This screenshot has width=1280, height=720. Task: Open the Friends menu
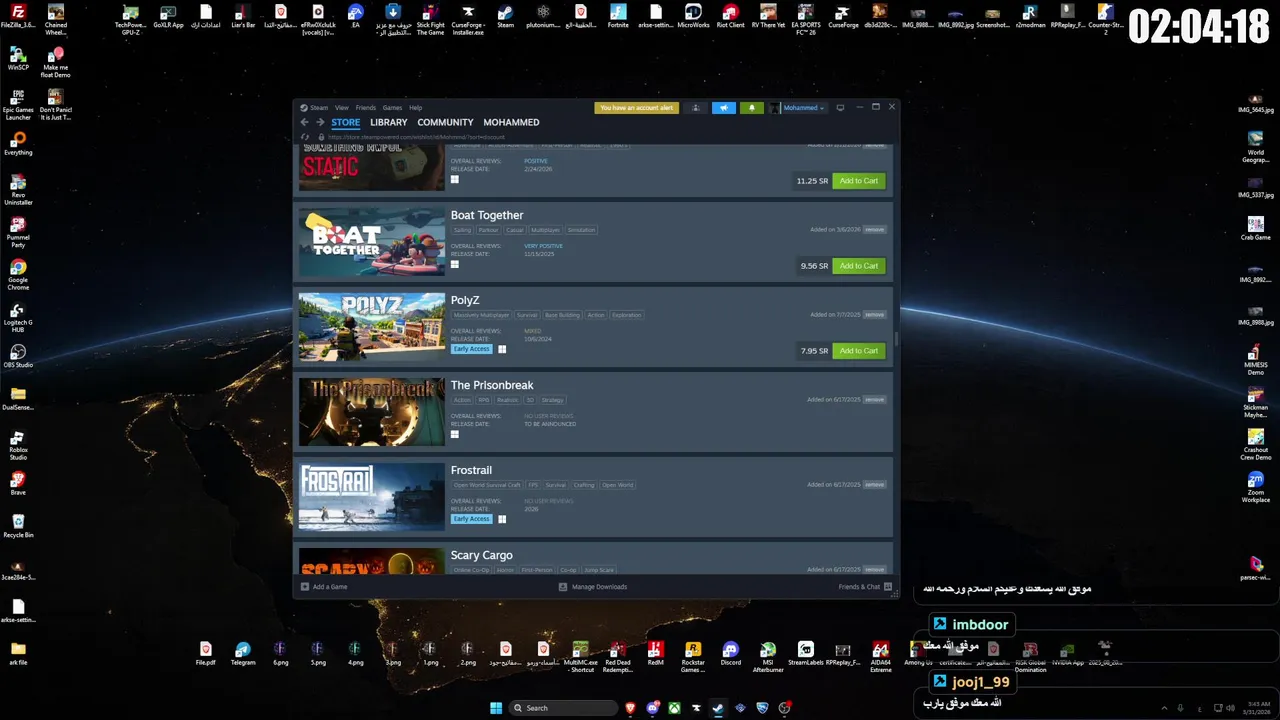click(x=366, y=108)
